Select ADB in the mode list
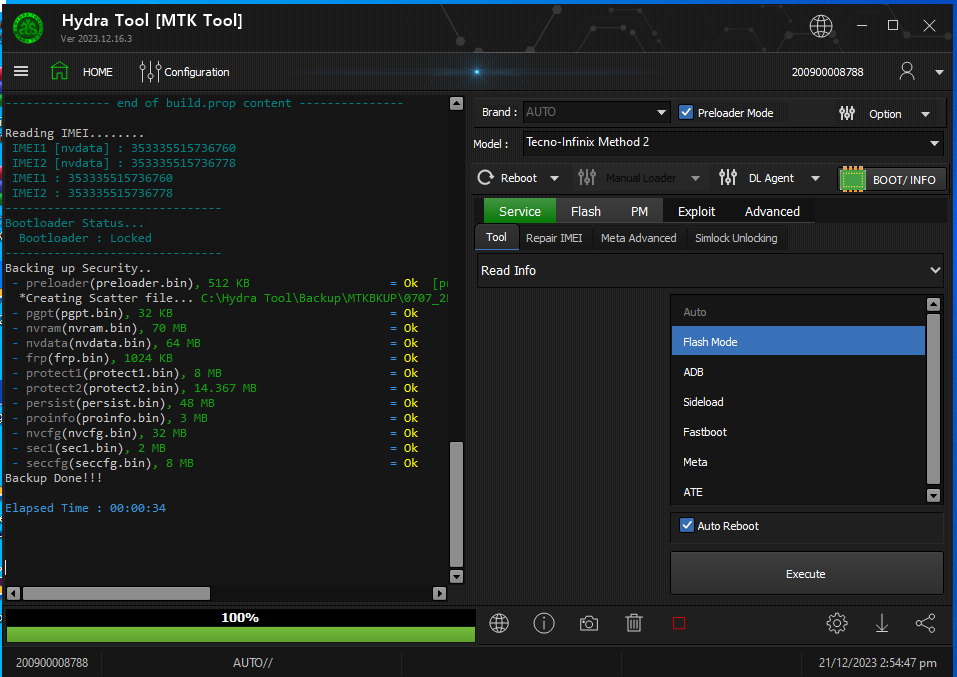 798,372
